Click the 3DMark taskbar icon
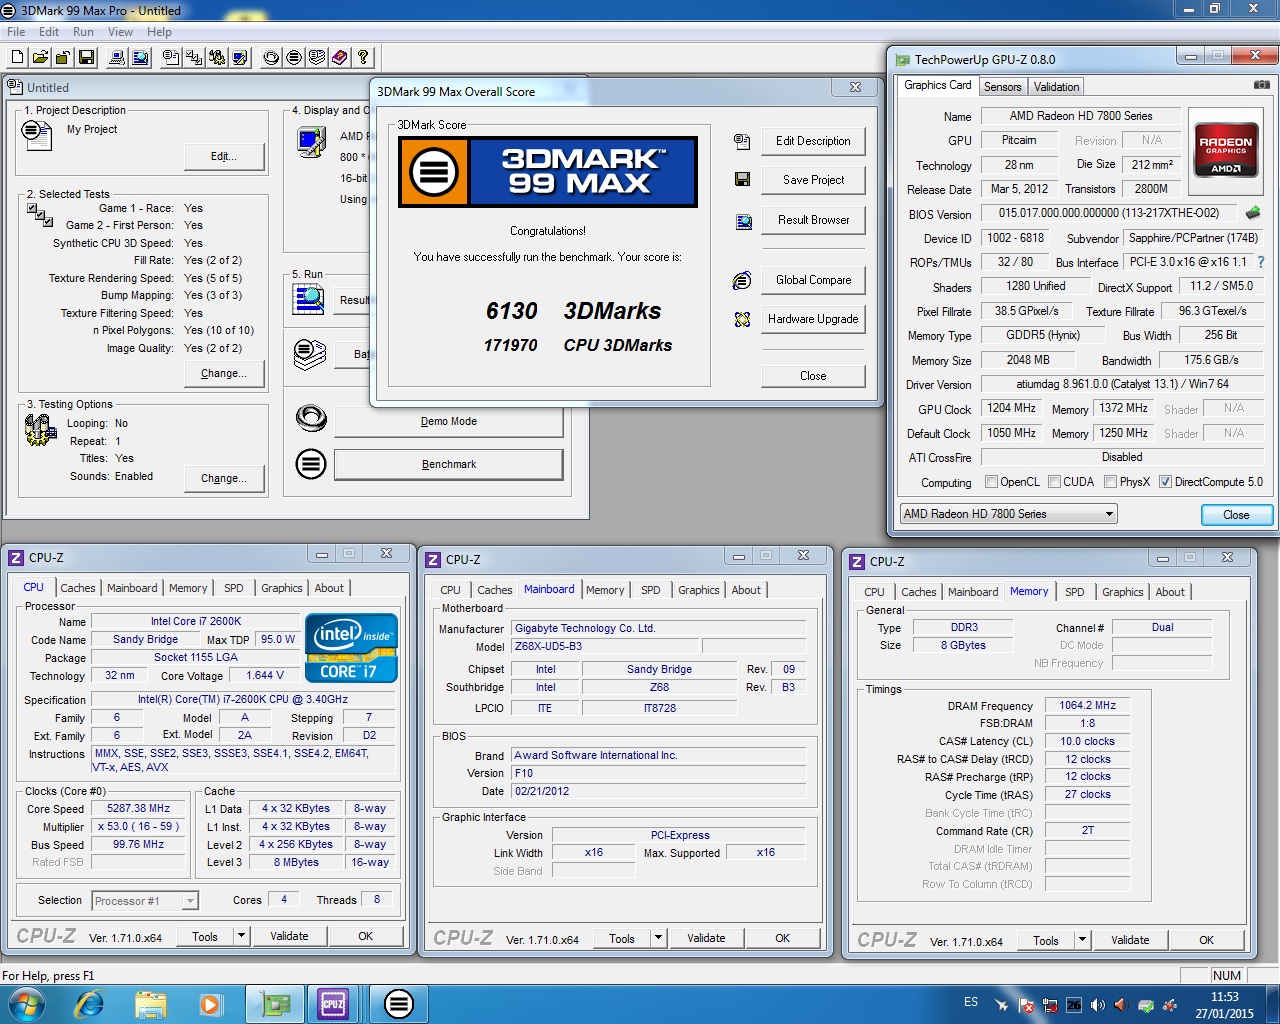1280x1024 pixels. 398,1003
